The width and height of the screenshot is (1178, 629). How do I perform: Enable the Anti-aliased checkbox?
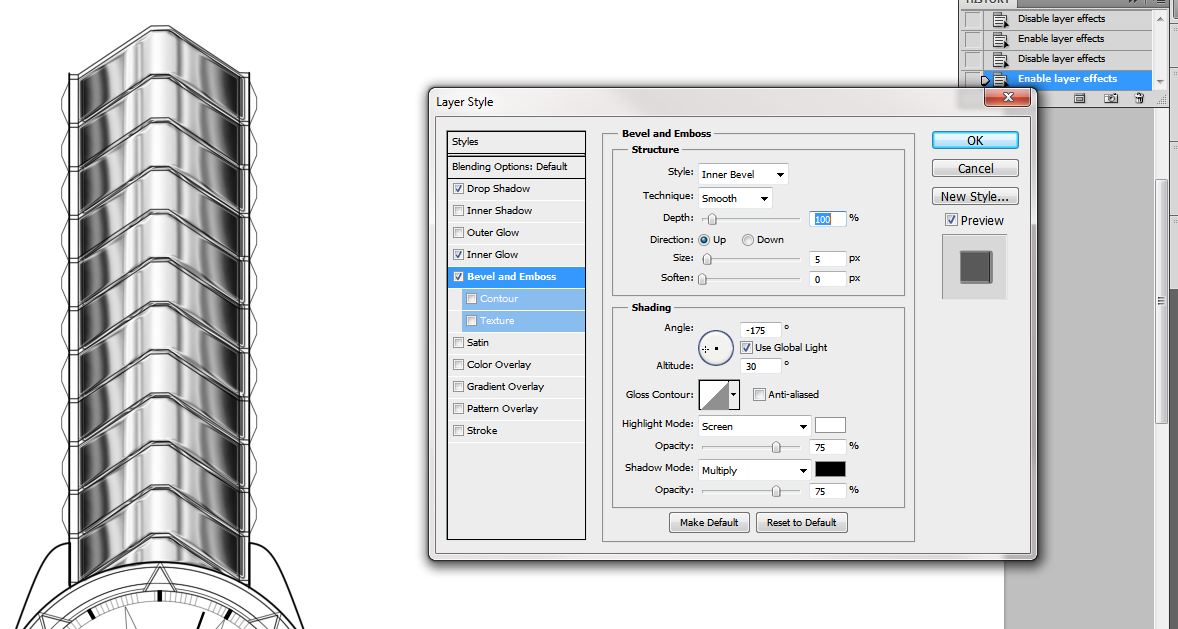760,395
